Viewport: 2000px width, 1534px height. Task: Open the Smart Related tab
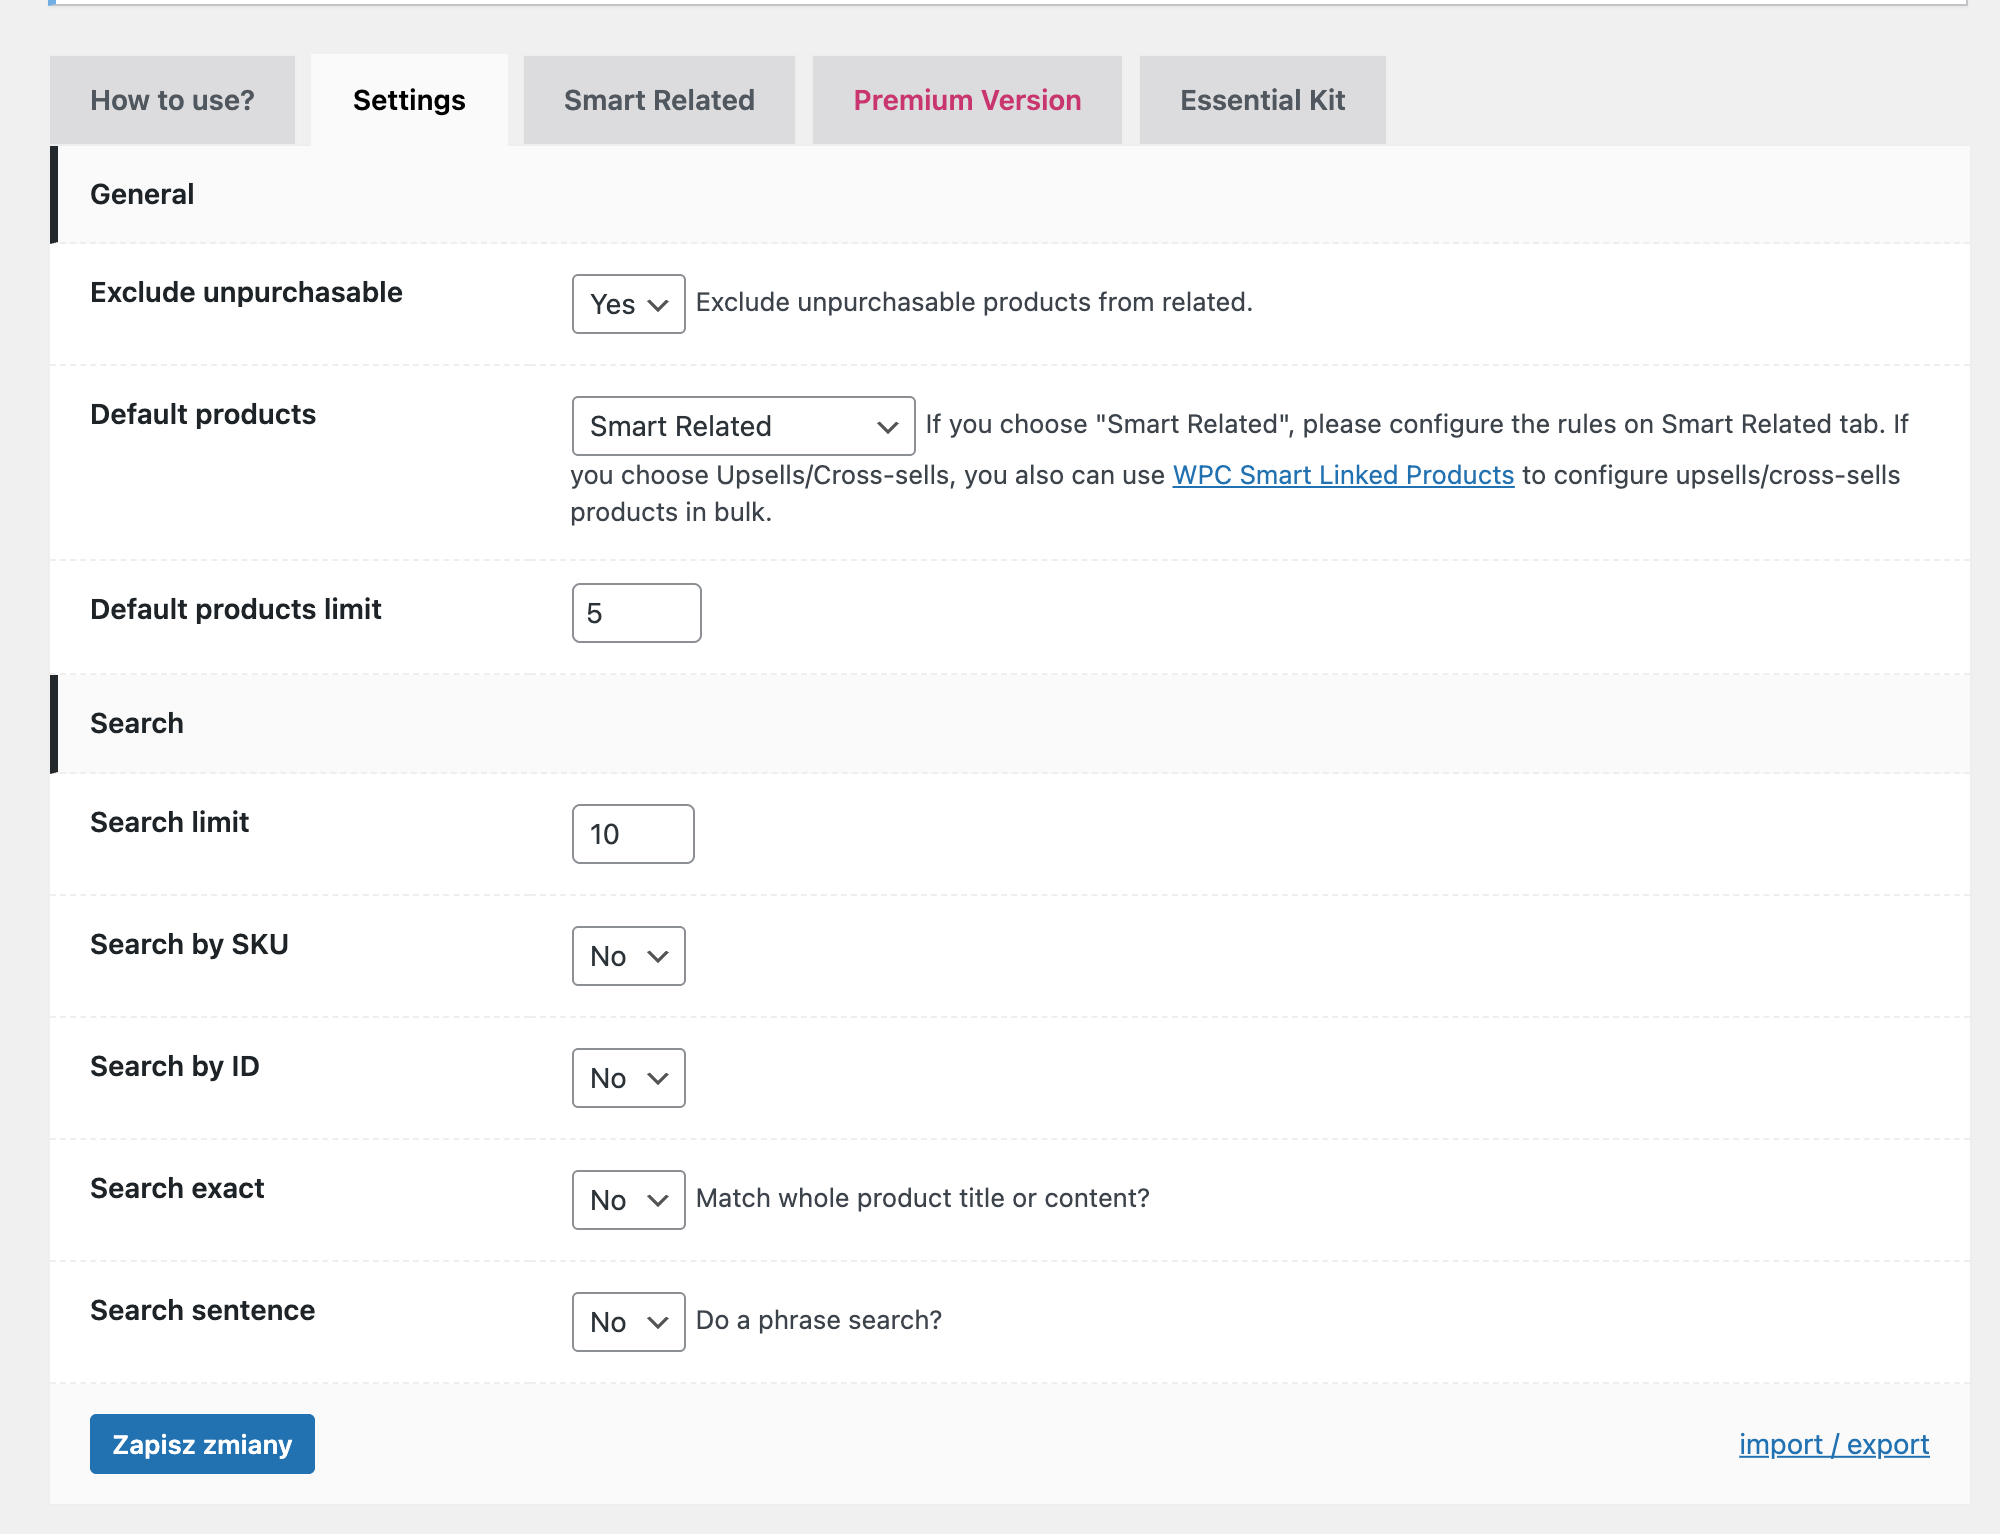pyautogui.click(x=659, y=100)
